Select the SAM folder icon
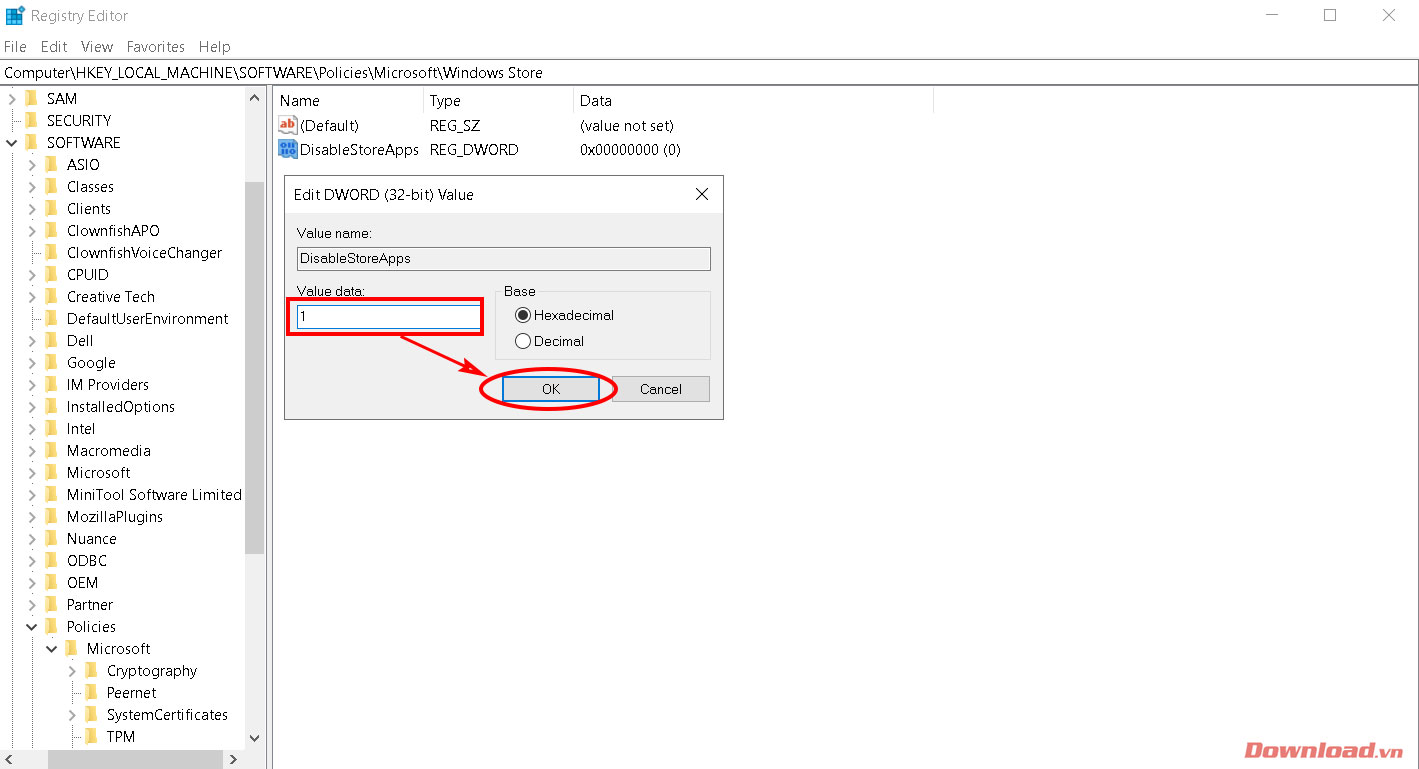1419x769 pixels. point(31,99)
